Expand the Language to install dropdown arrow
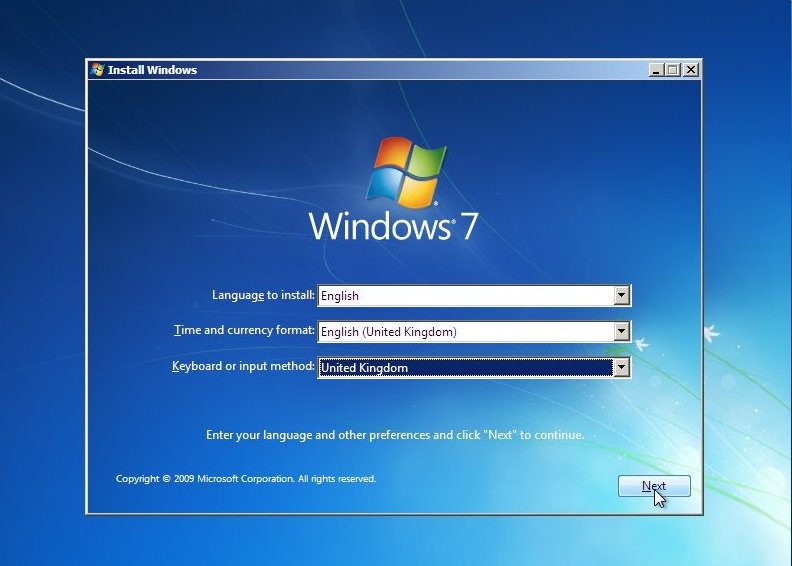792x566 pixels. pyautogui.click(x=622, y=295)
